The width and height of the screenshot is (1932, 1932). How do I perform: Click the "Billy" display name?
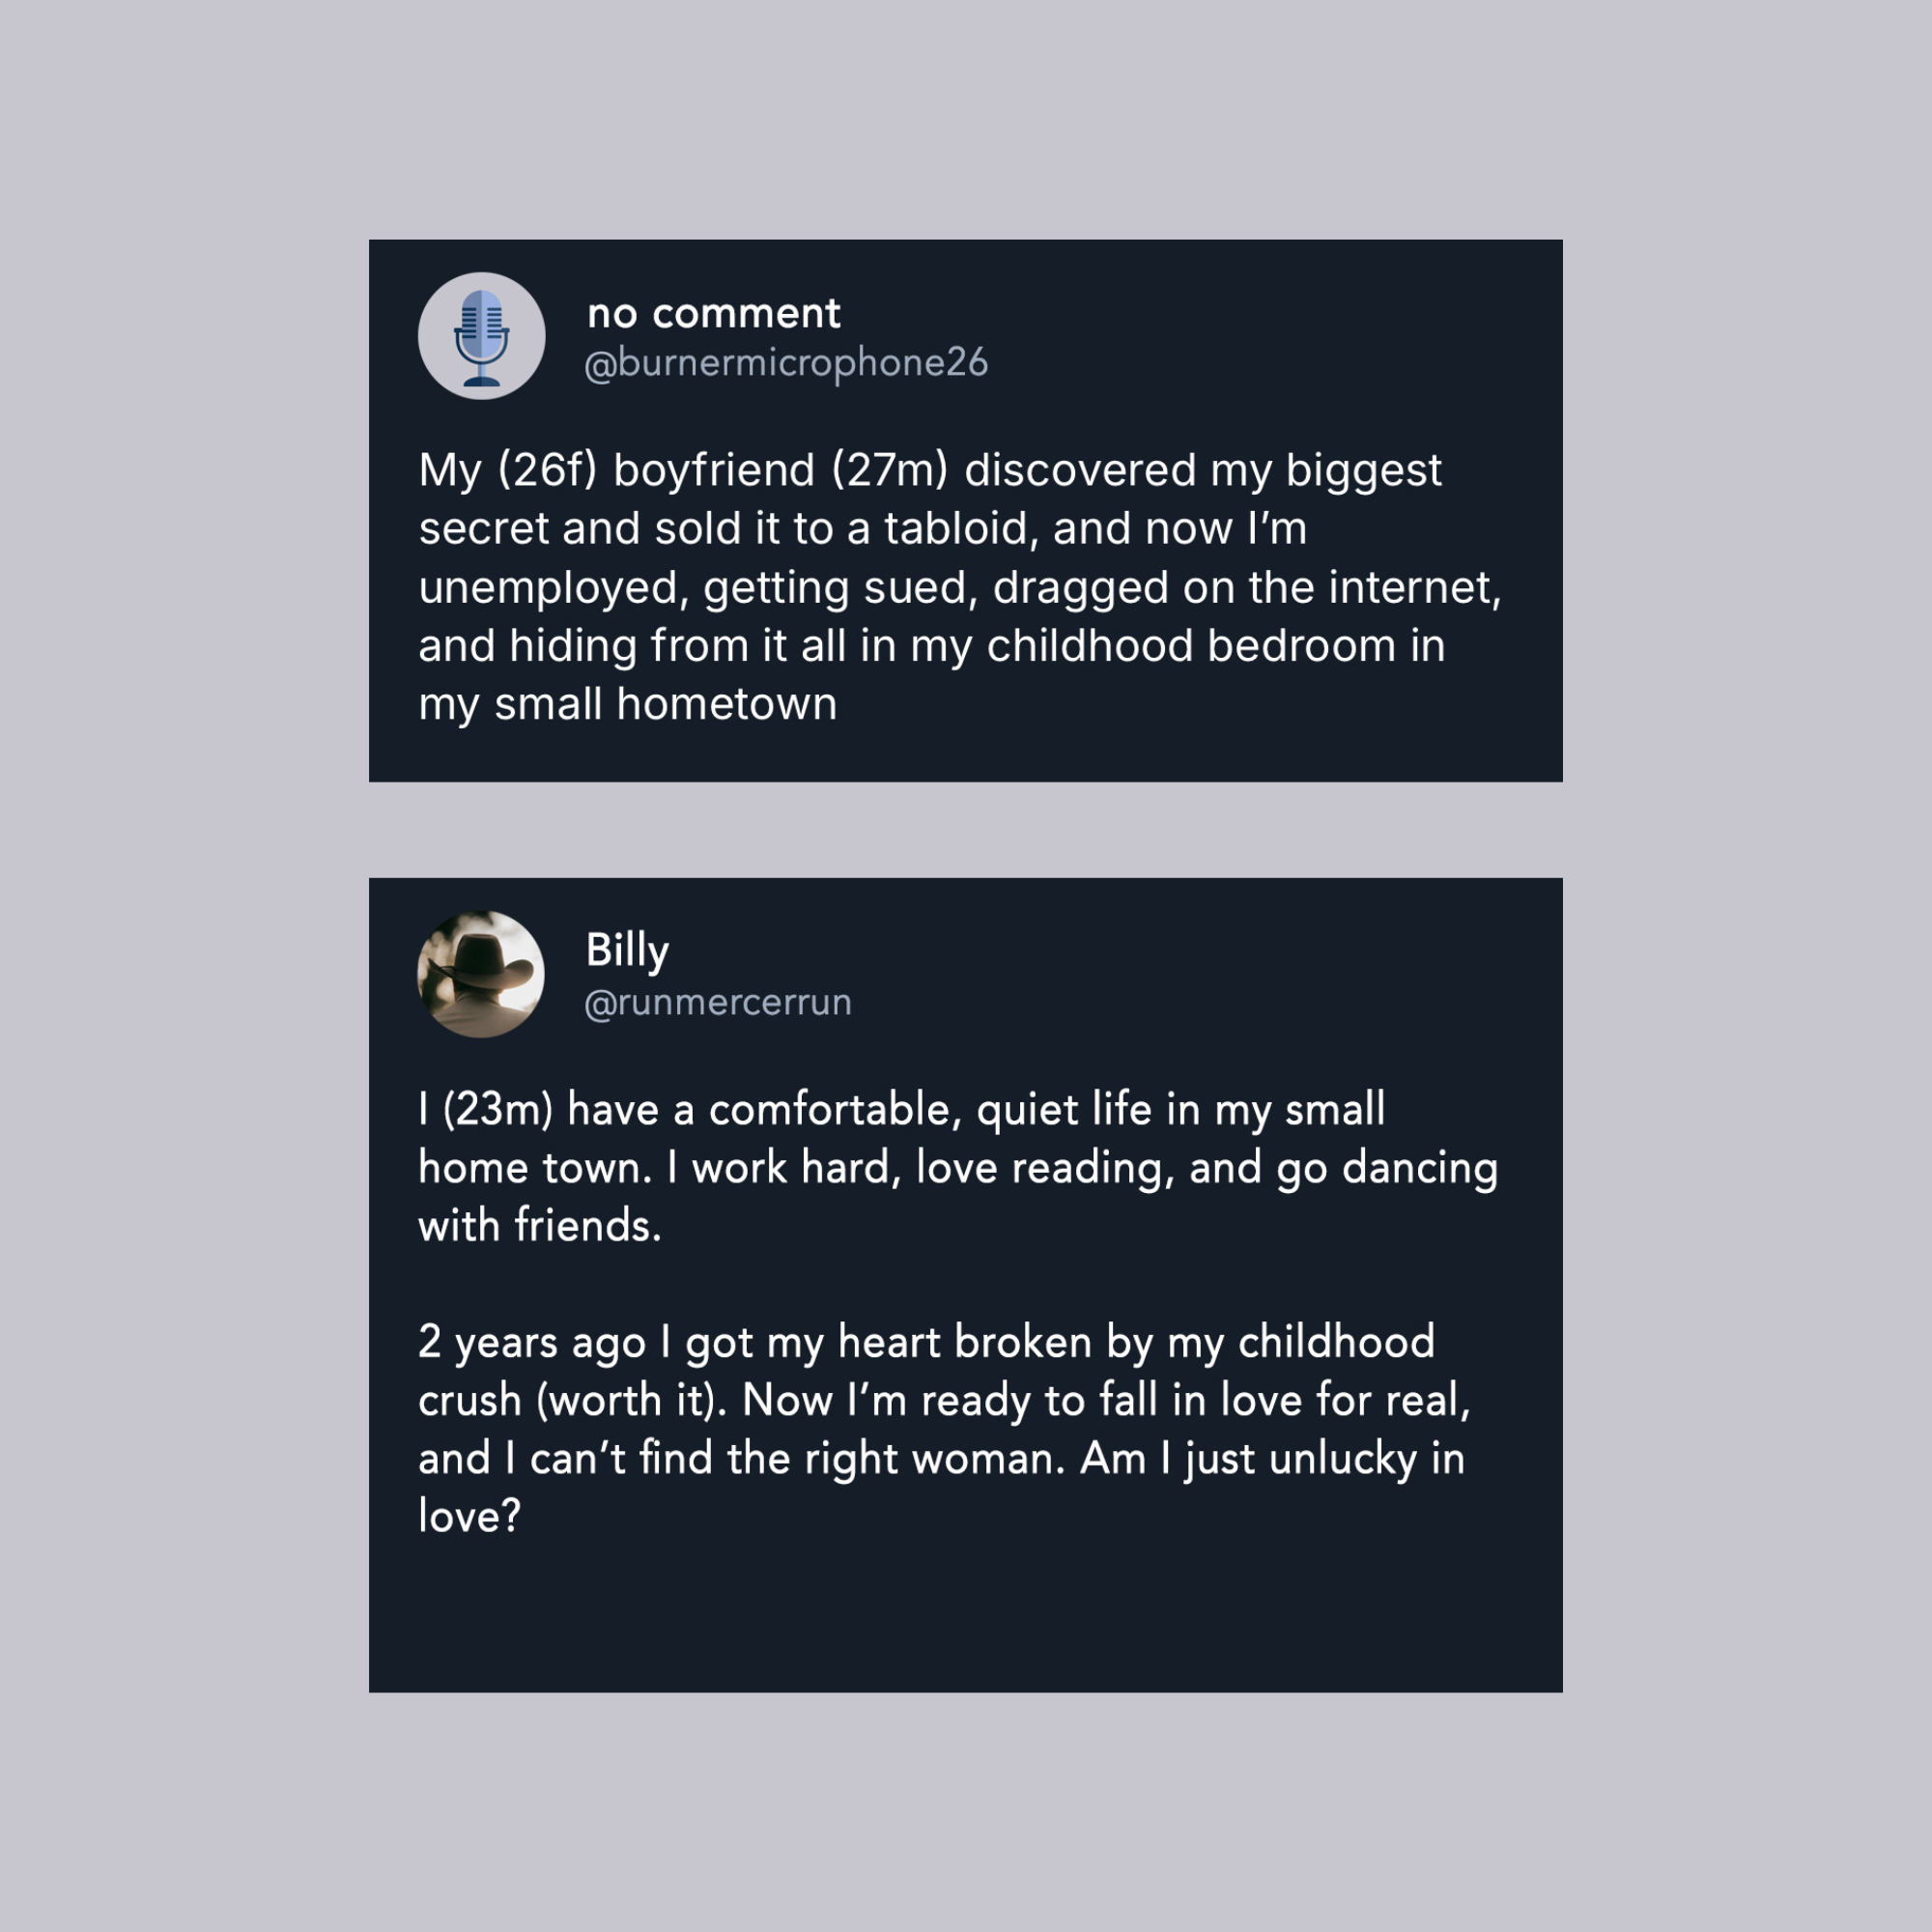627,950
